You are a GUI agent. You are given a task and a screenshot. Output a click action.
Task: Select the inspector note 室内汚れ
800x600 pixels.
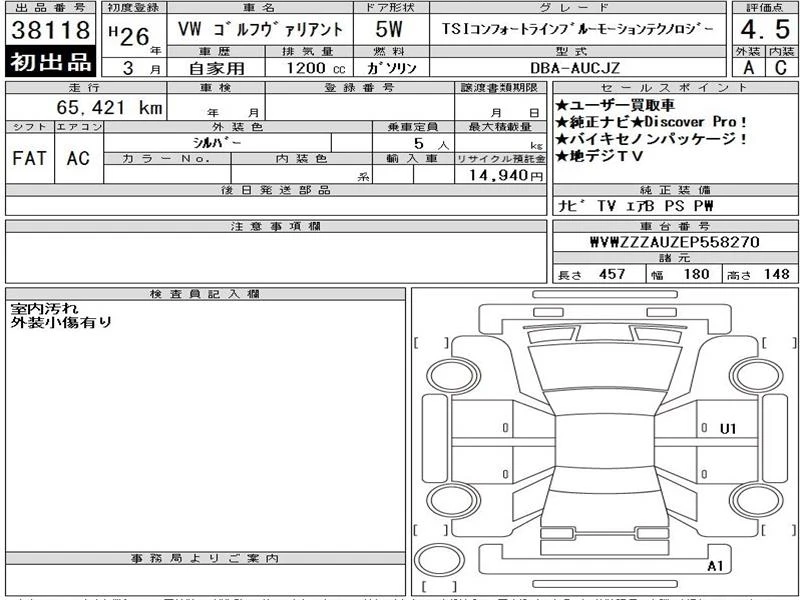[44, 308]
